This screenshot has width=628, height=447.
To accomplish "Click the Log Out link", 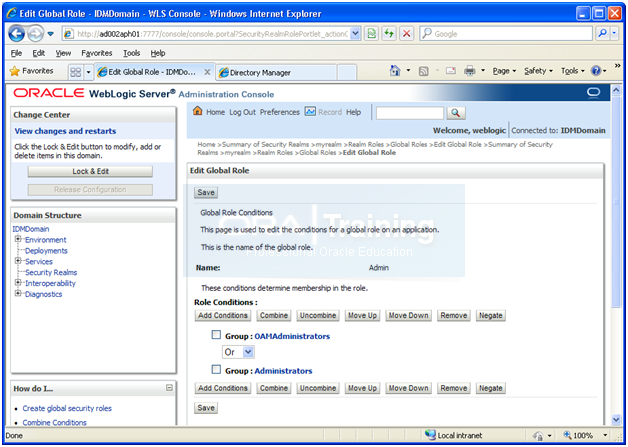I will tap(242, 112).
